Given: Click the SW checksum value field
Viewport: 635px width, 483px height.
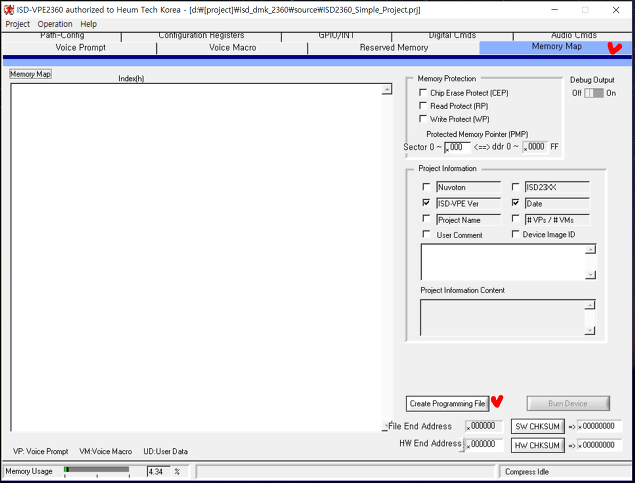Looking at the screenshot, I should pyautogui.click(x=599, y=426).
